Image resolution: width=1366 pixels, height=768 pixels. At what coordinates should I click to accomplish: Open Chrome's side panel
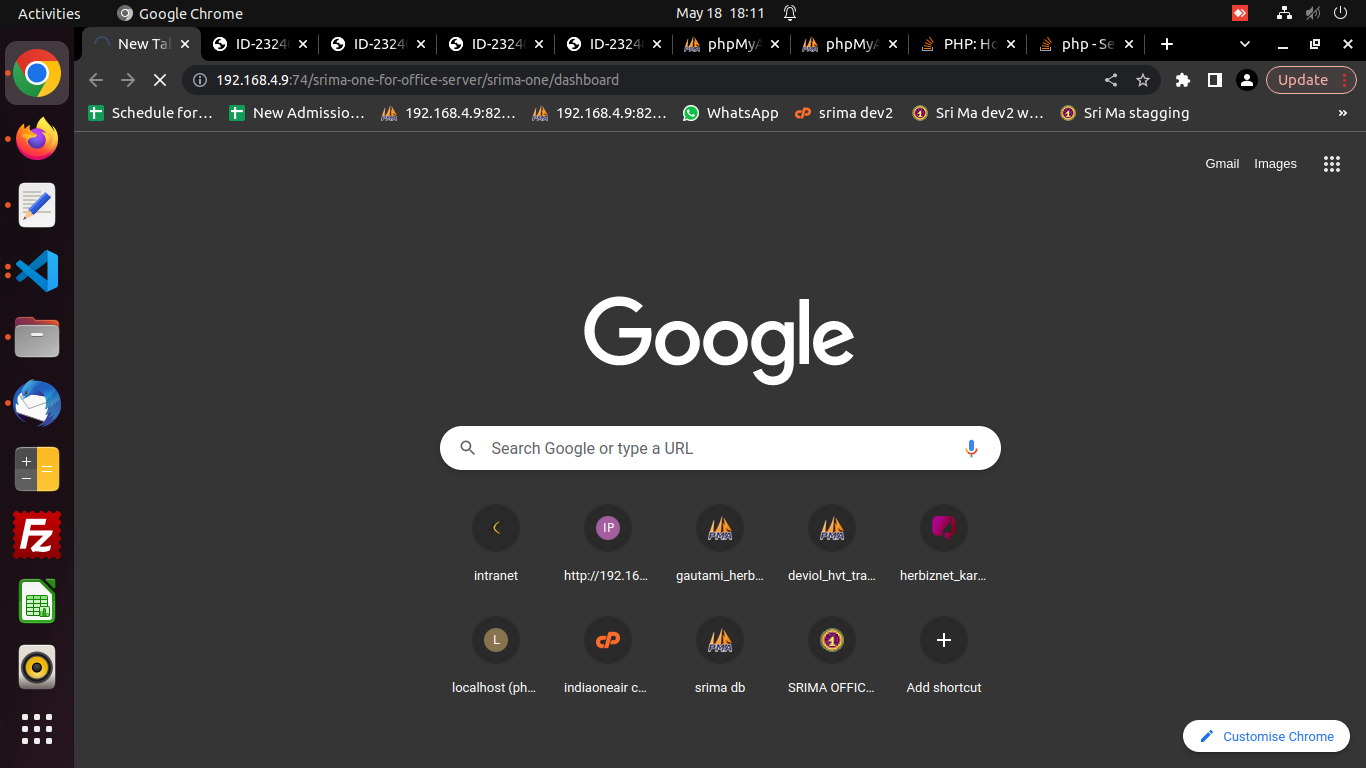1214,80
